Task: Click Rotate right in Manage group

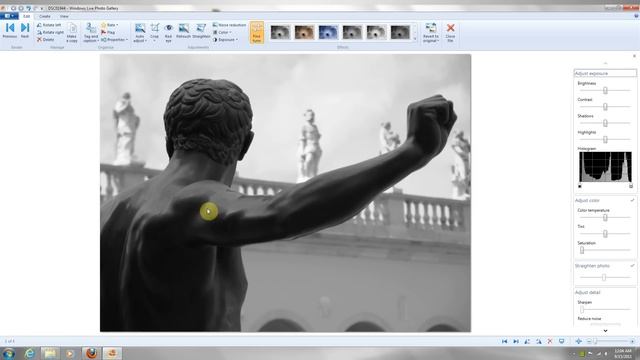Action: [50, 32]
